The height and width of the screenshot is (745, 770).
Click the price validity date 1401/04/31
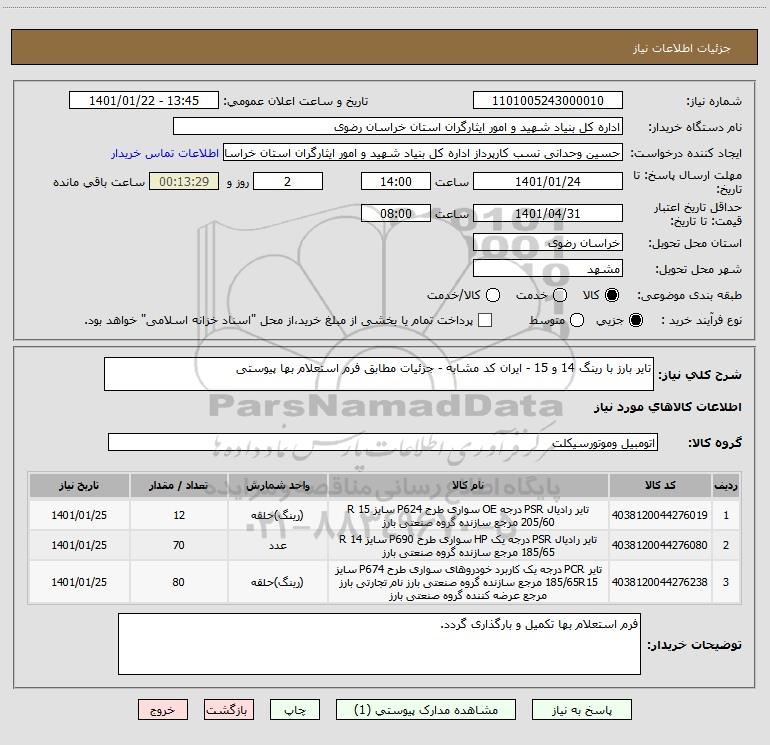[548, 213]
